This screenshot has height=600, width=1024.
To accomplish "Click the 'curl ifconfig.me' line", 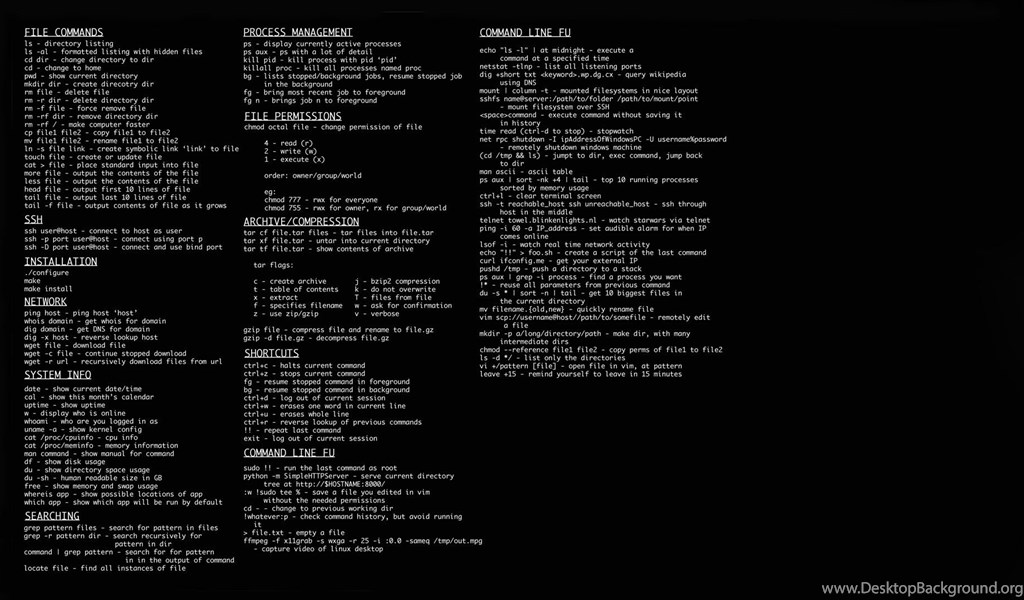I will (x=558, y=261).
